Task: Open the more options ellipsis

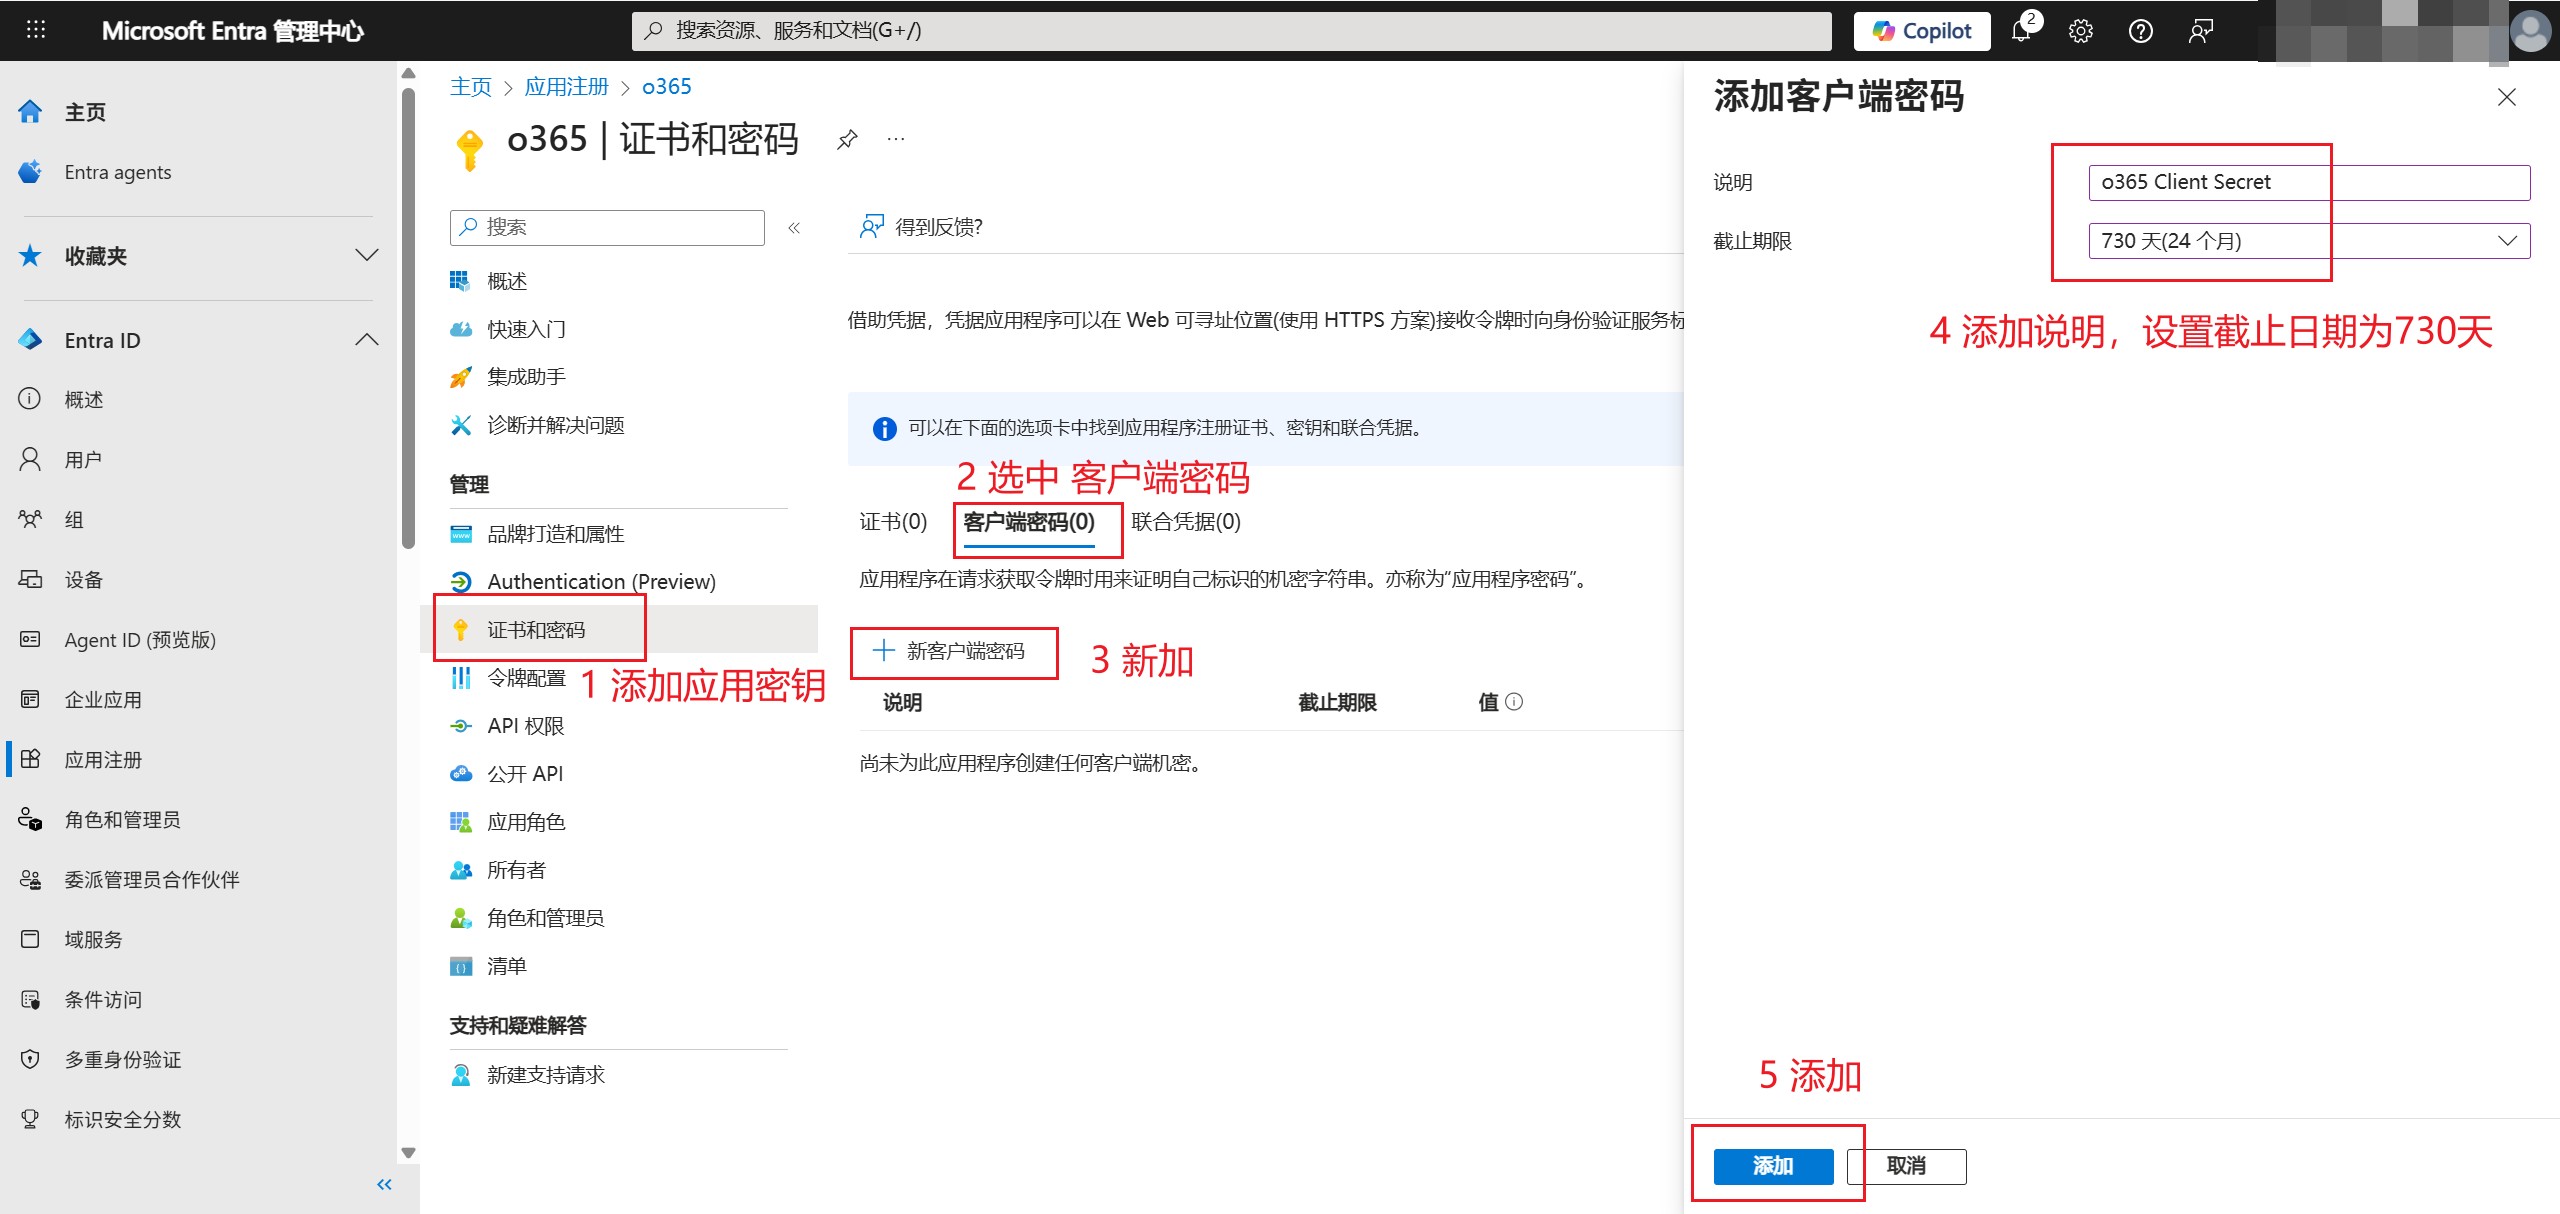Action: tap(896, 139)
